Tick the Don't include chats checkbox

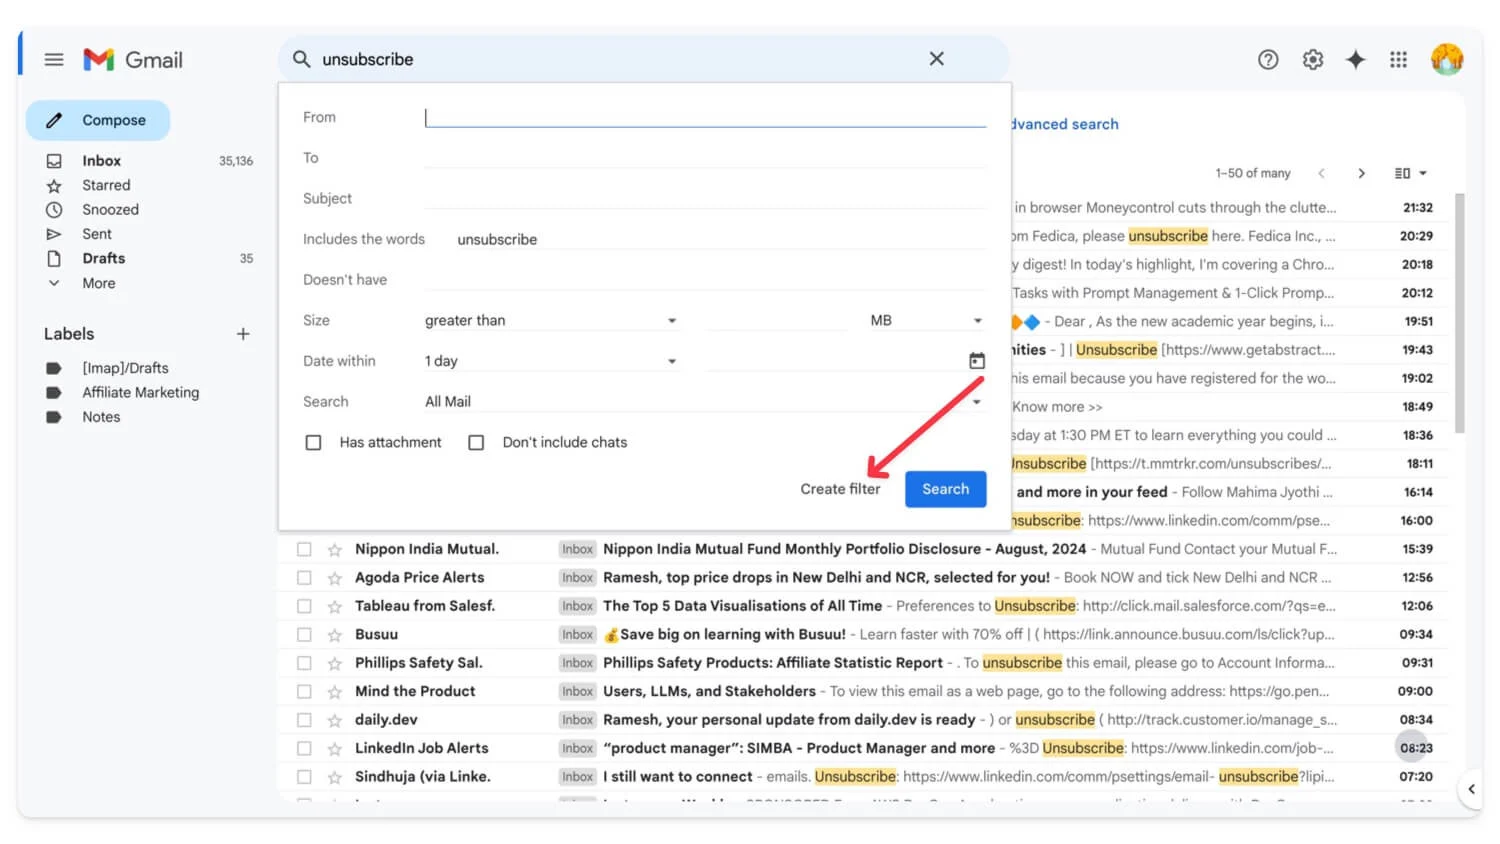point(476,442)
